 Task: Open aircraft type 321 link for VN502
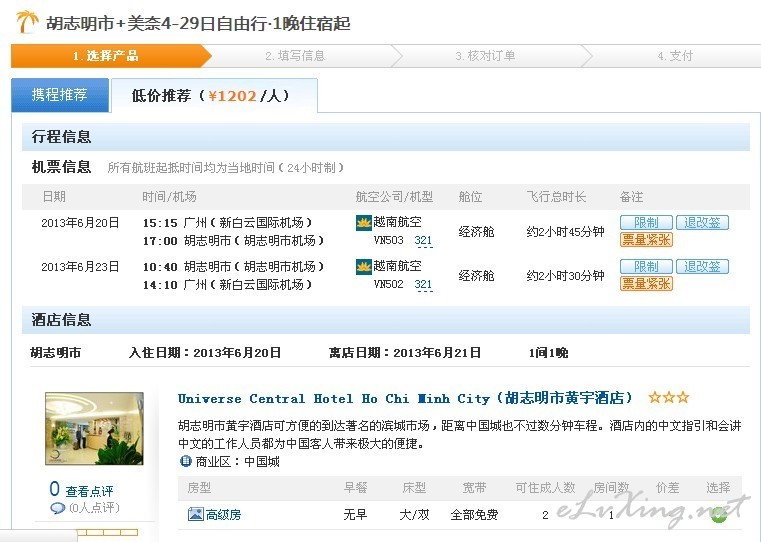tap(423, 284)
